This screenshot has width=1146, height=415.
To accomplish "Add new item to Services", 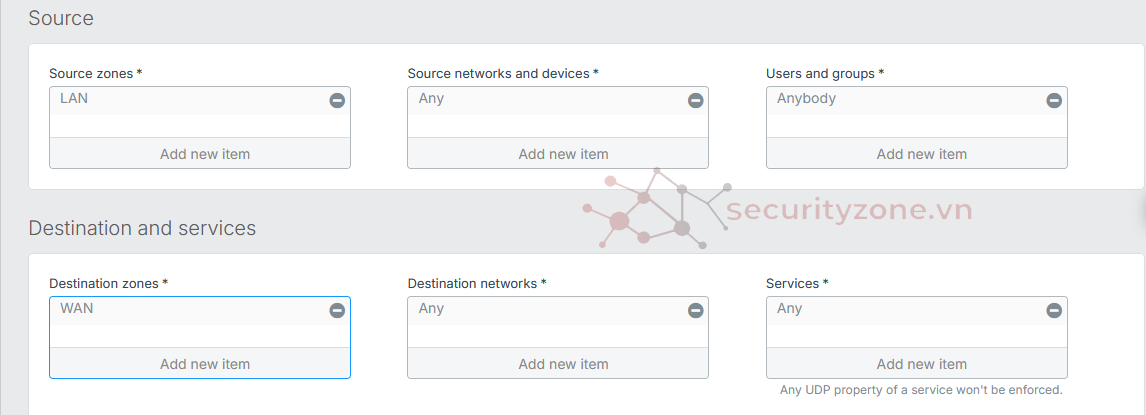I will click(x=921, y=364).
